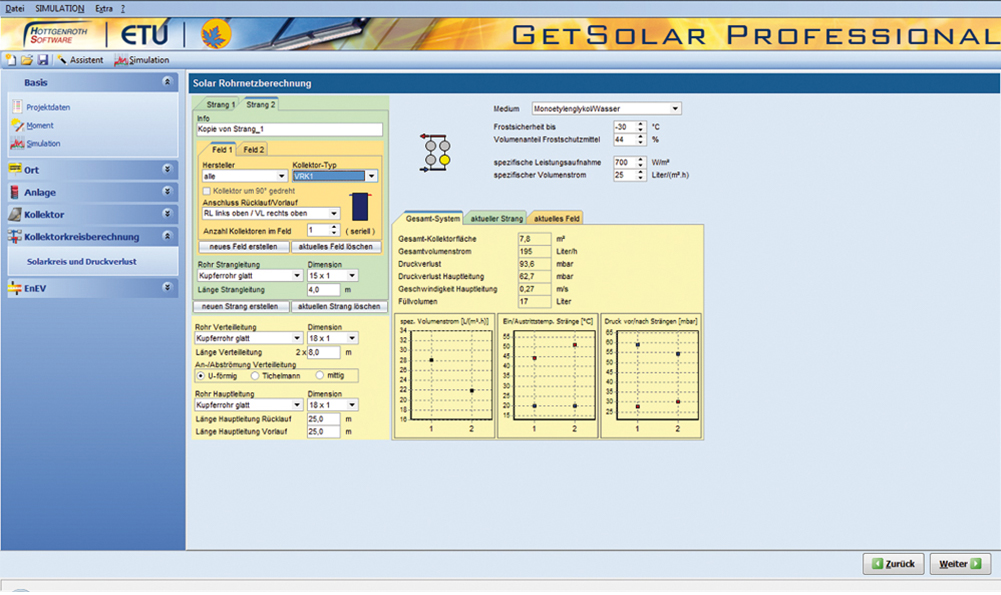Viewport: 1001px width, 595px height.
Task: Open Projektdaten in the Basis panel
Action: pyautogui.click(x=47, y=107)
